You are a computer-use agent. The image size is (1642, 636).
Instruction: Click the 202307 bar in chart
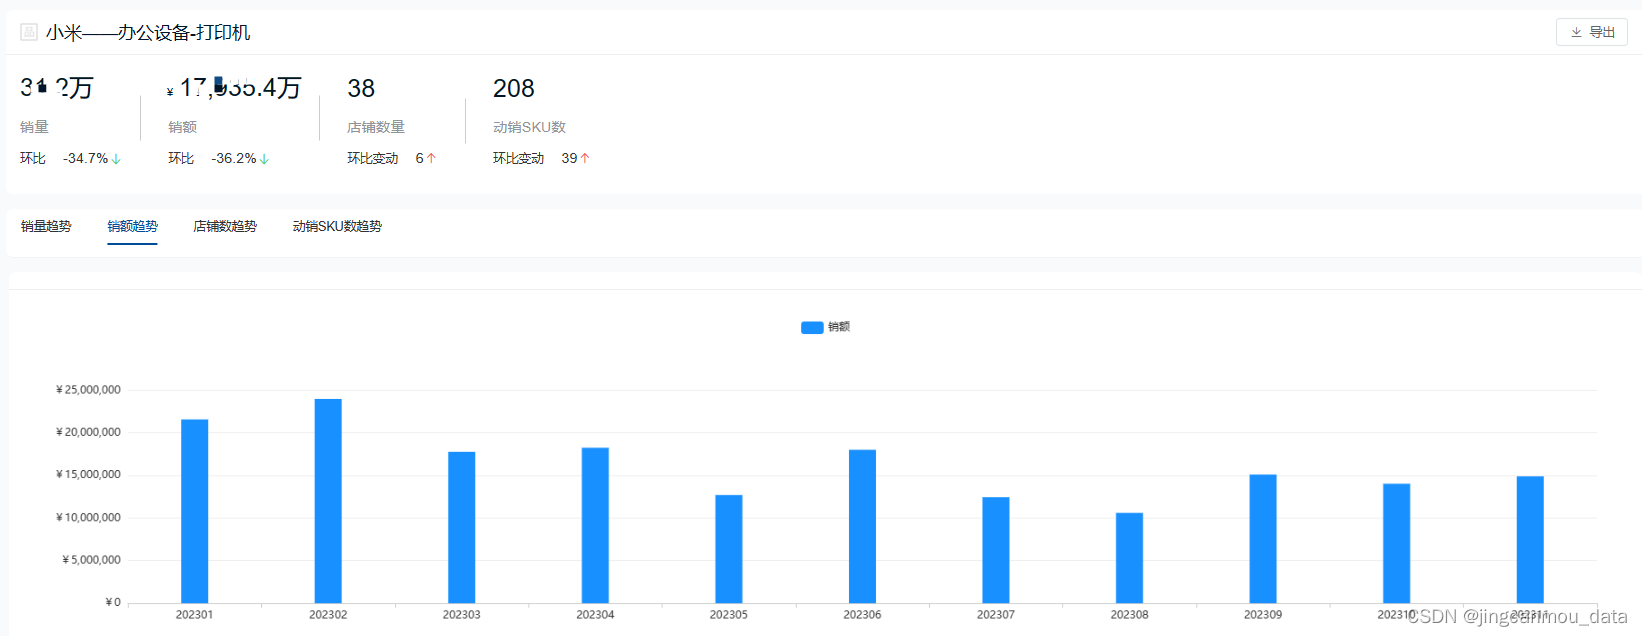tap(996, 550)
